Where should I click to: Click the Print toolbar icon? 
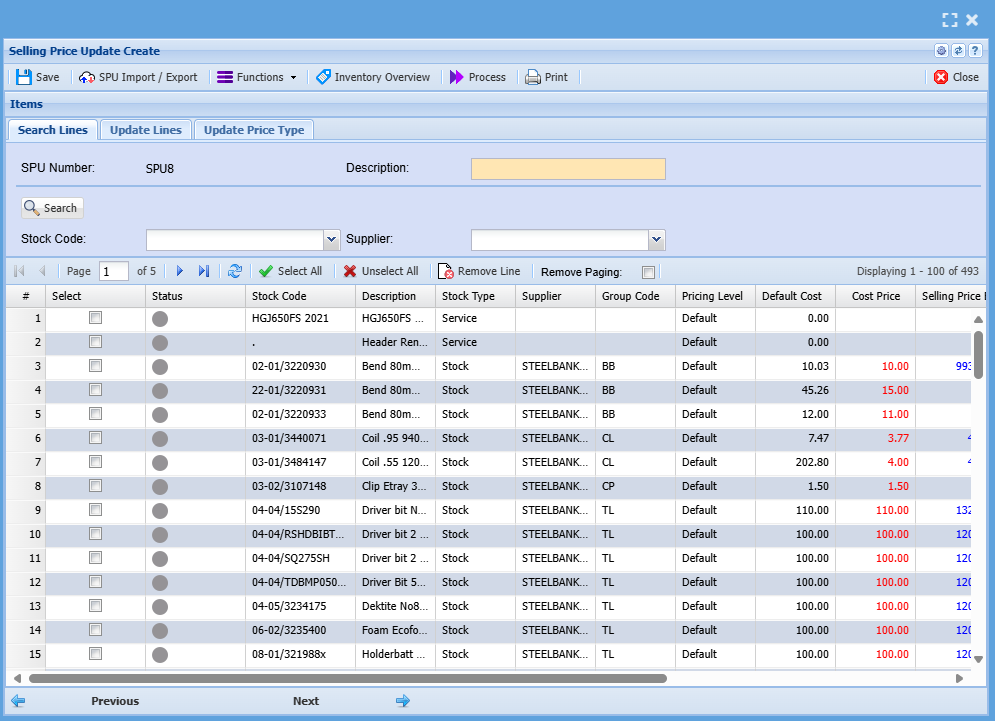534,77
